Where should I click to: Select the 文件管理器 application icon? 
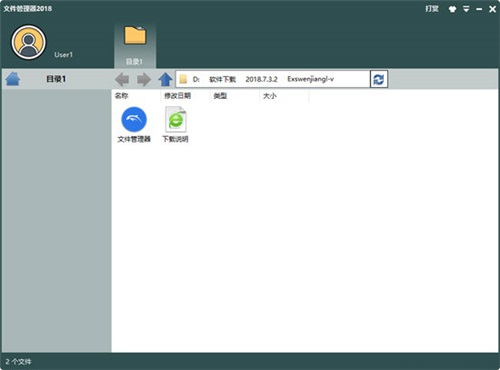[x=134, y=119]
